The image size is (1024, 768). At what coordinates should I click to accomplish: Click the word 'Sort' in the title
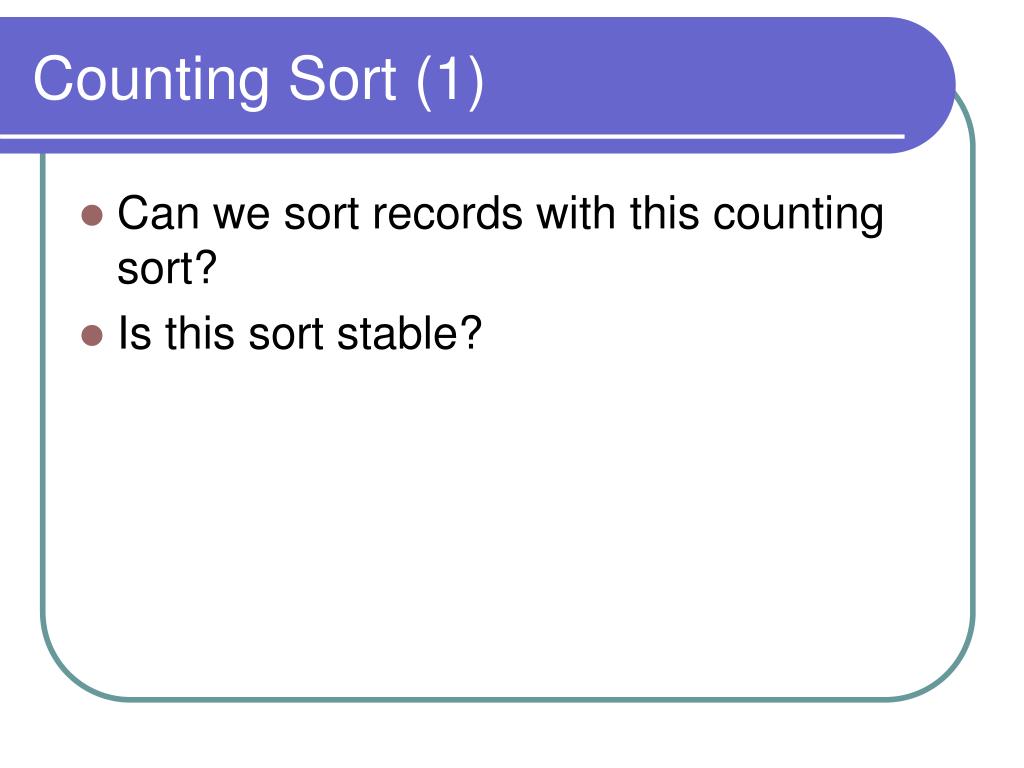coord(342,78)
